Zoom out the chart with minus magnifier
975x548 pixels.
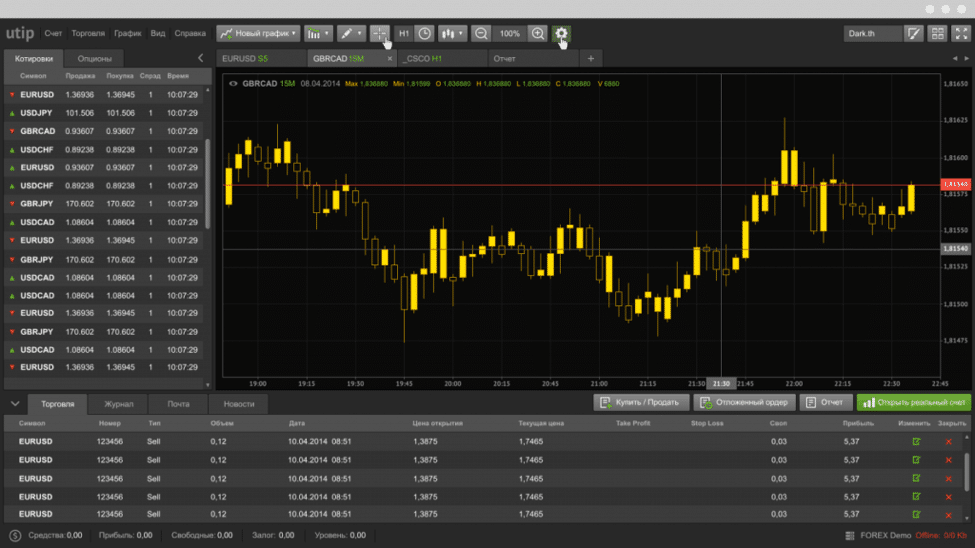tap(481, 34)
